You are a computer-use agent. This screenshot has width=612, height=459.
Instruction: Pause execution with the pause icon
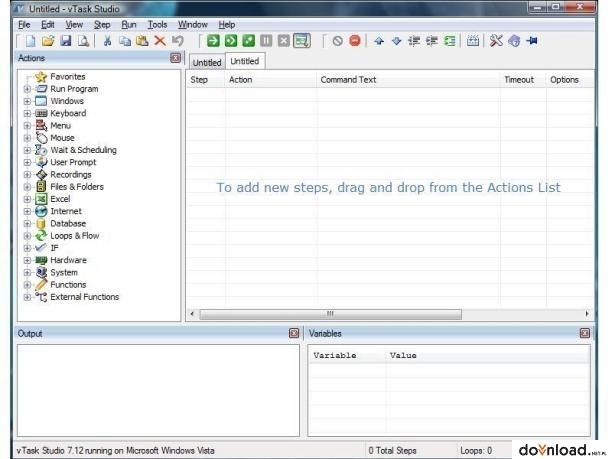(x=266, y=41)
